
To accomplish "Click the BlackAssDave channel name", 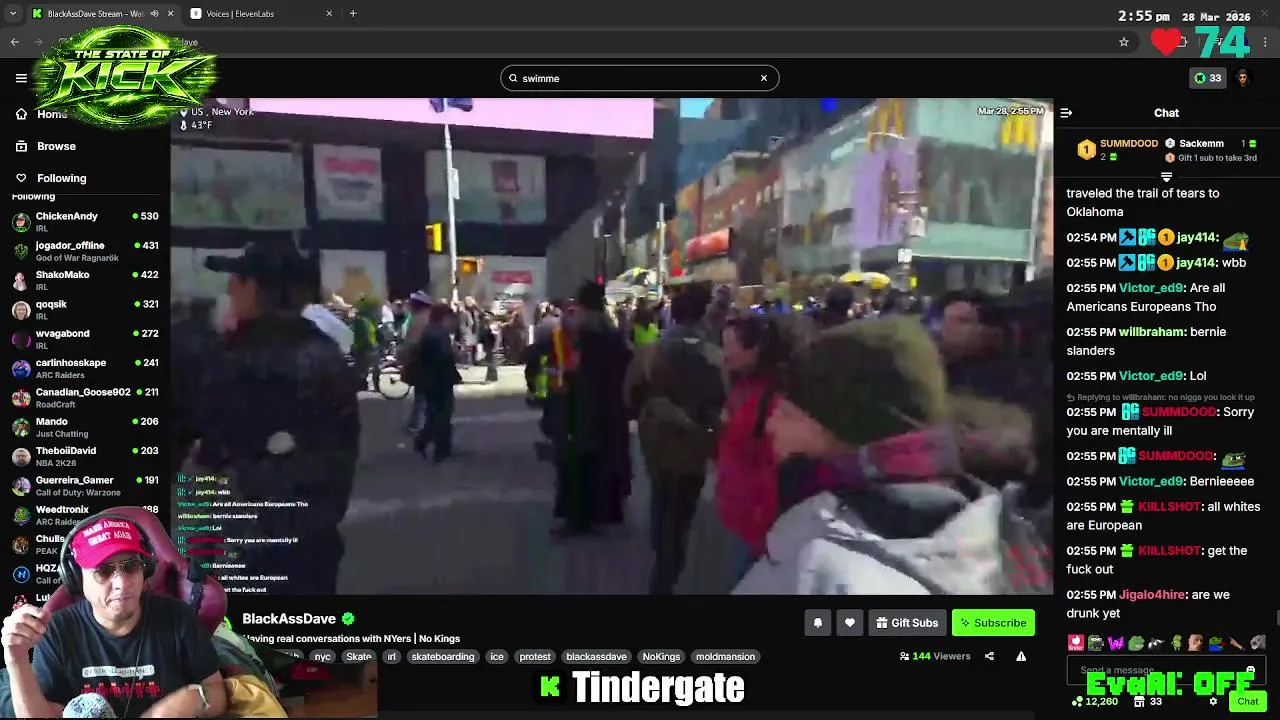I will coord(289,619).
